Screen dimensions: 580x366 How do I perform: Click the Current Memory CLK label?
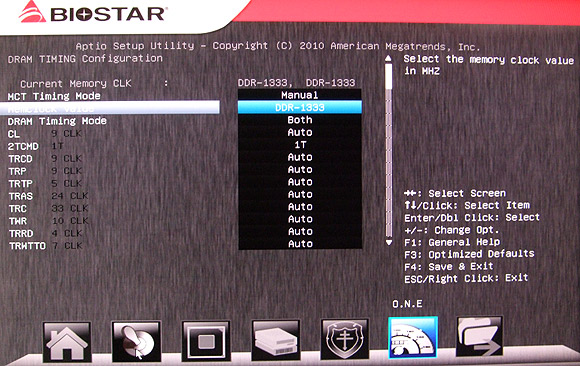pos(75,84)
